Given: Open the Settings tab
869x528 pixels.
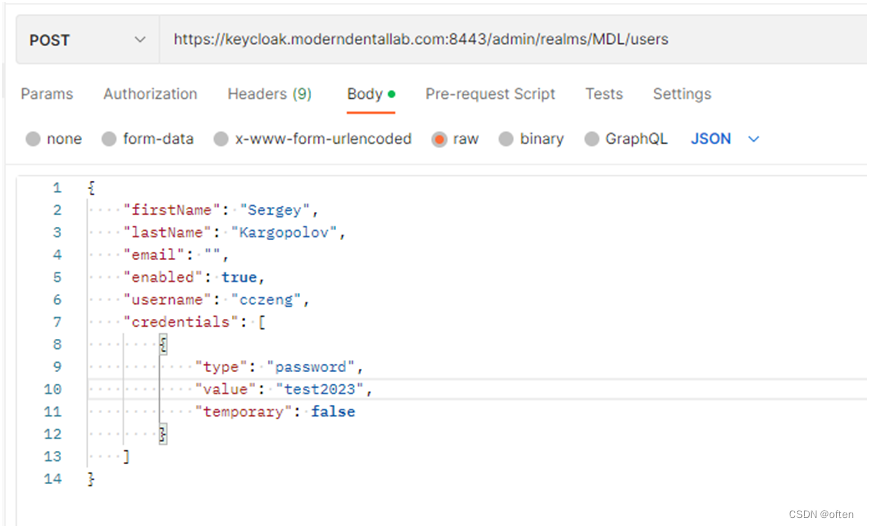Looking at the screenshot, I should (x=682, y=94).
